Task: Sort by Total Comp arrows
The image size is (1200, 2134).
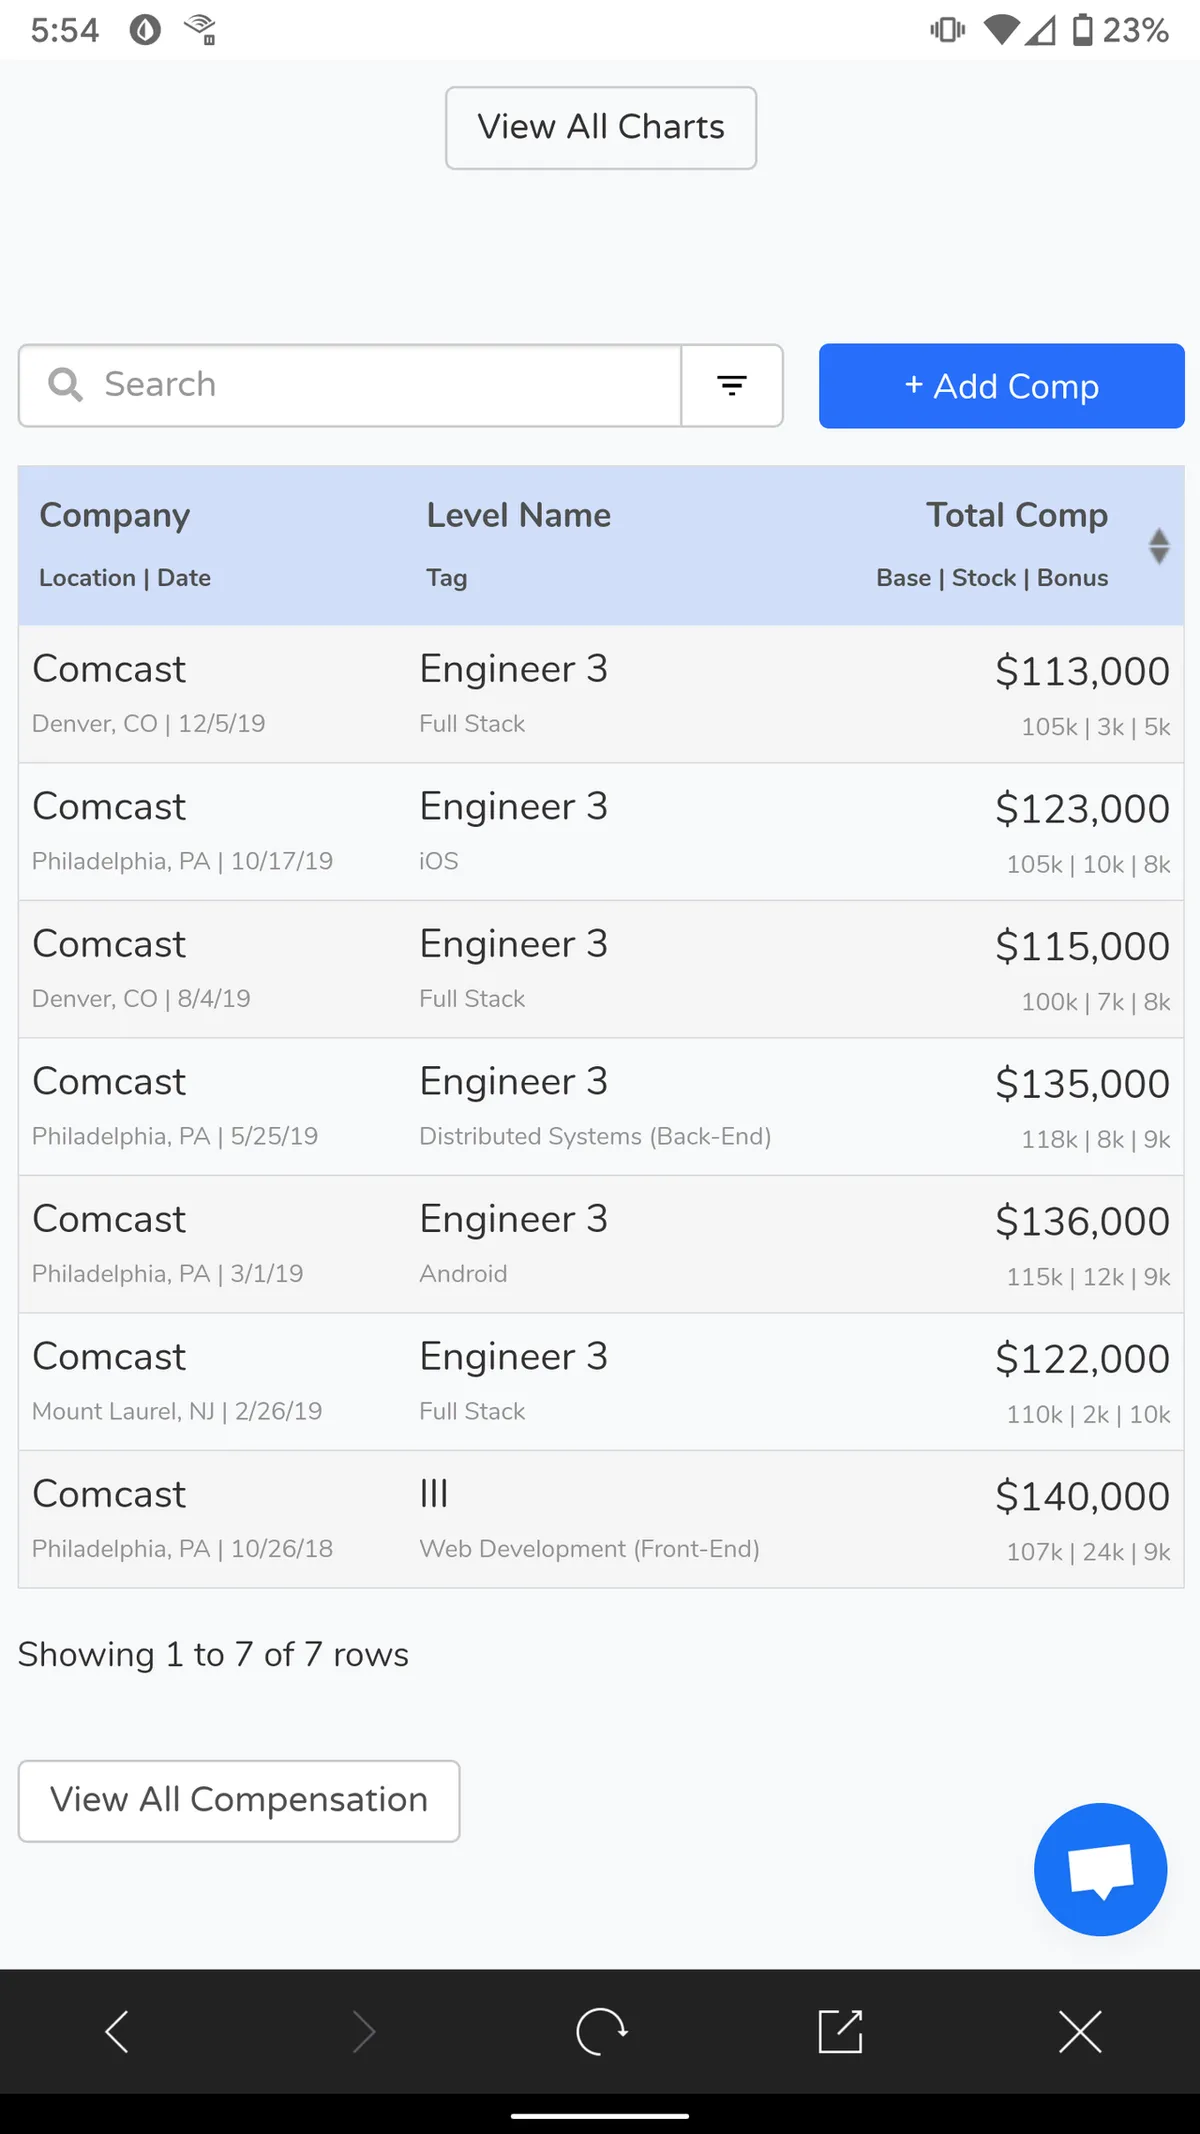Action: pyautogui.click(x=1159, y=546)
